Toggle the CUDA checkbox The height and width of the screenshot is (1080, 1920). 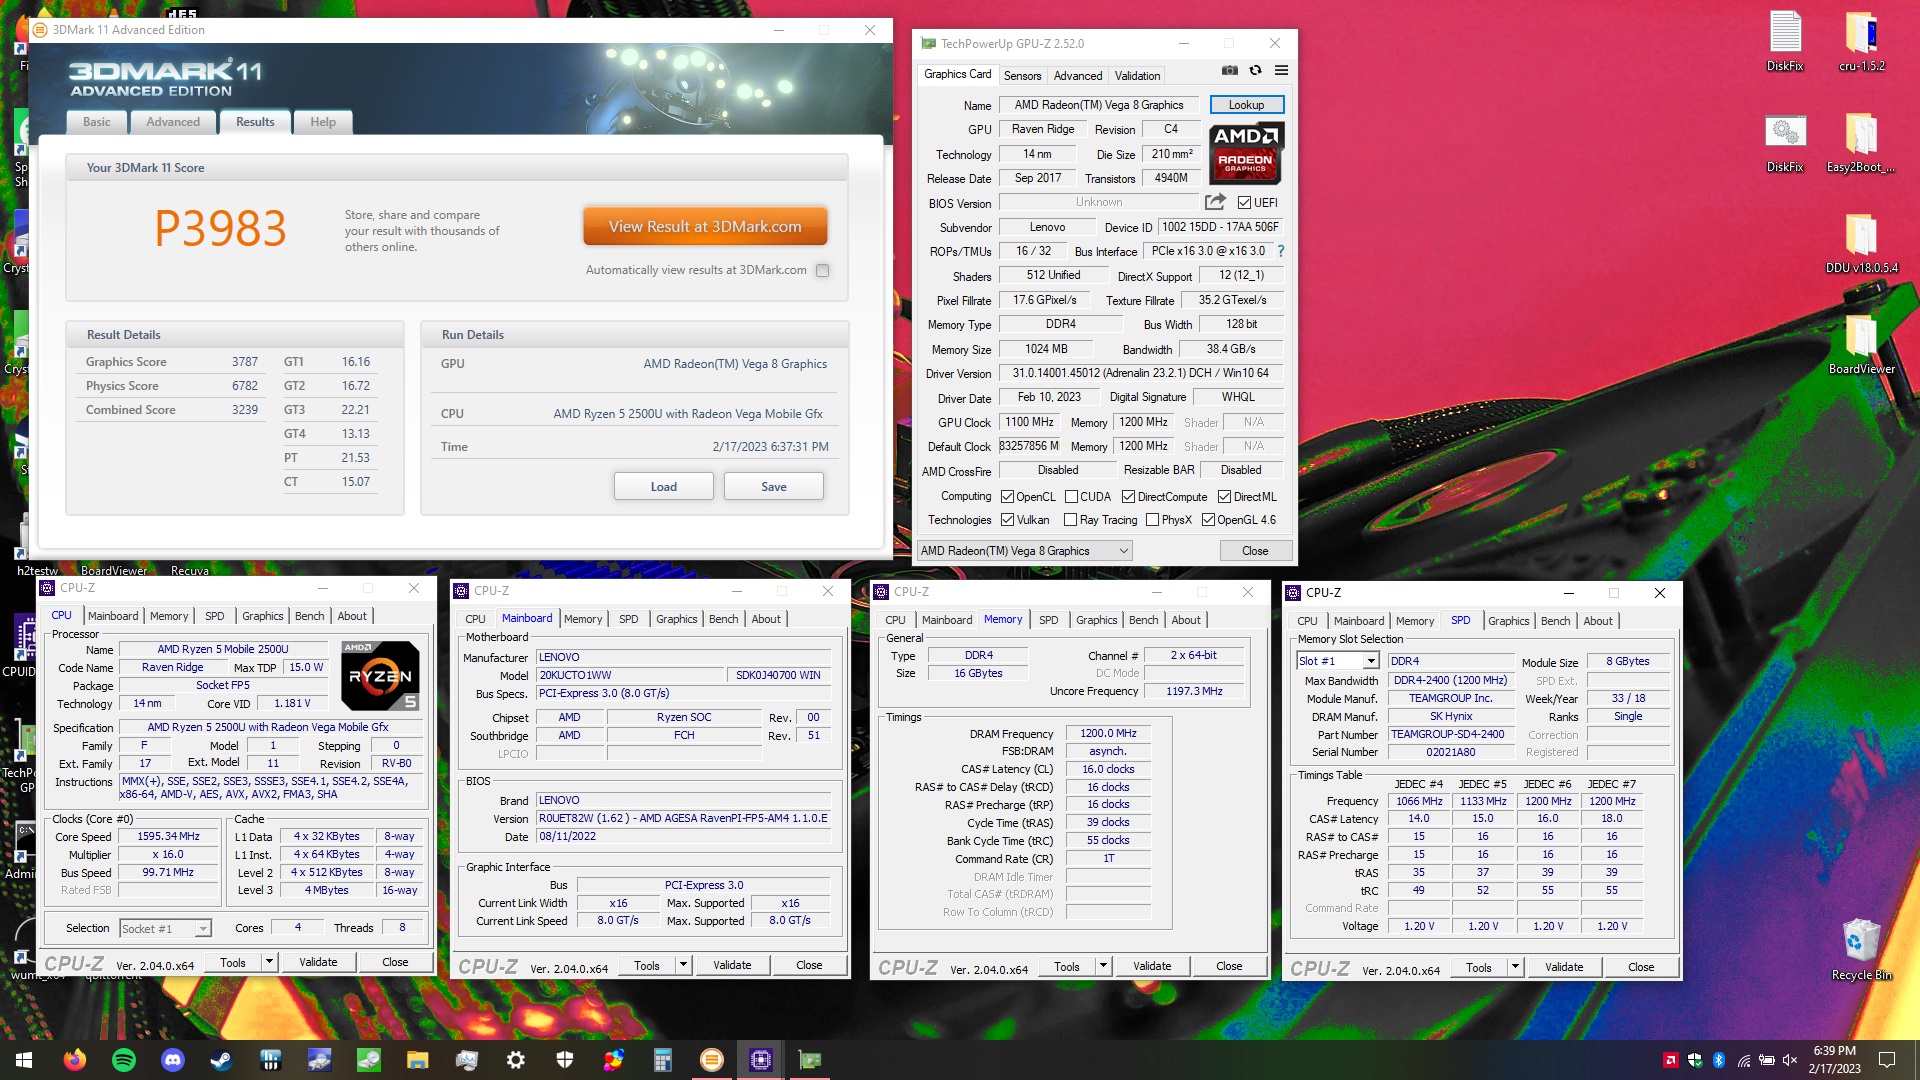pyautogui.click(x=1072, y=497)
